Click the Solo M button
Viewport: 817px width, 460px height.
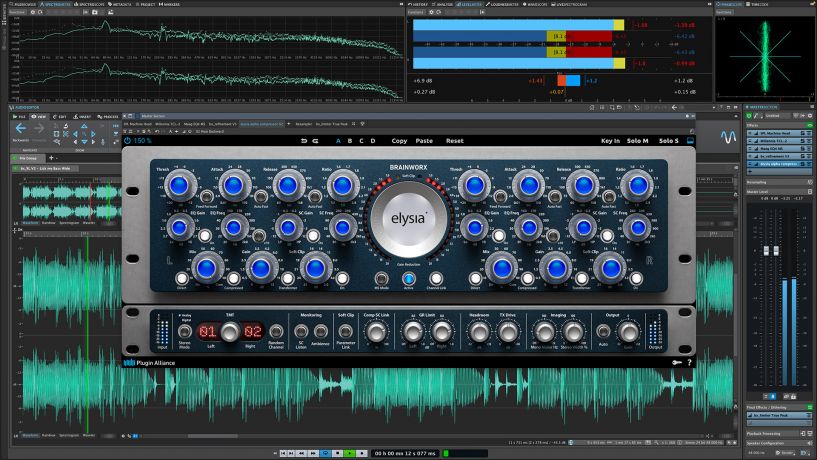(x=637, y=141)
